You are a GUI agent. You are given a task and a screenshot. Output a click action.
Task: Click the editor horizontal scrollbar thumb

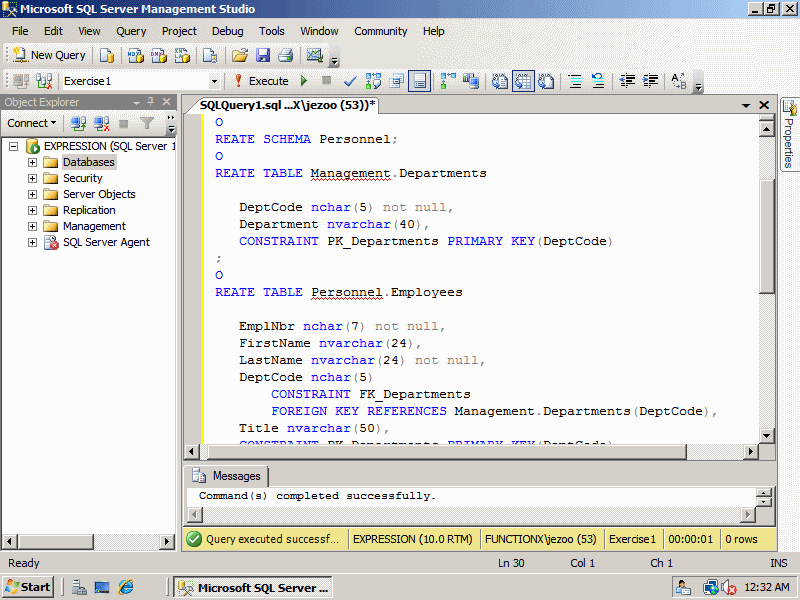(447, 452)
